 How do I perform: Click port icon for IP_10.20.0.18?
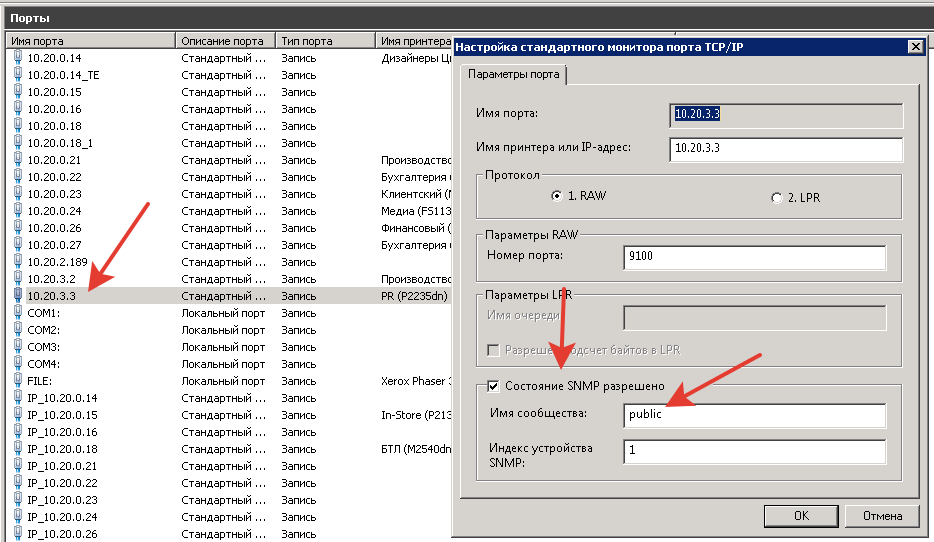coord(18,448)
